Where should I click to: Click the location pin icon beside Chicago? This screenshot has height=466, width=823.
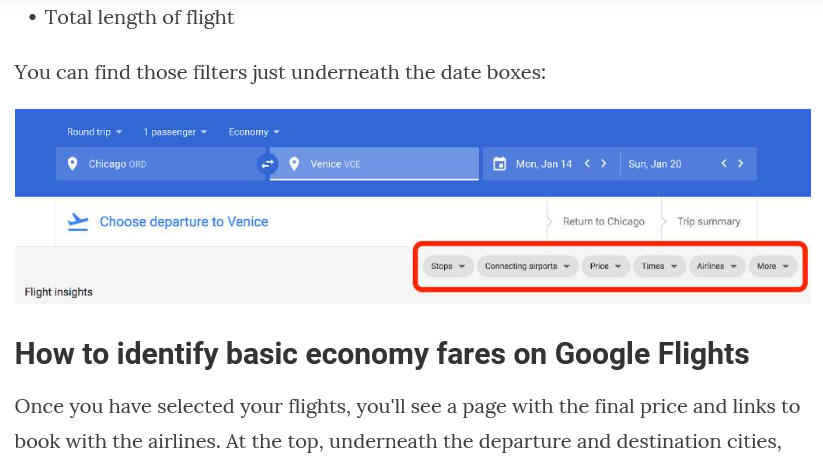click(x=73, y=164)
